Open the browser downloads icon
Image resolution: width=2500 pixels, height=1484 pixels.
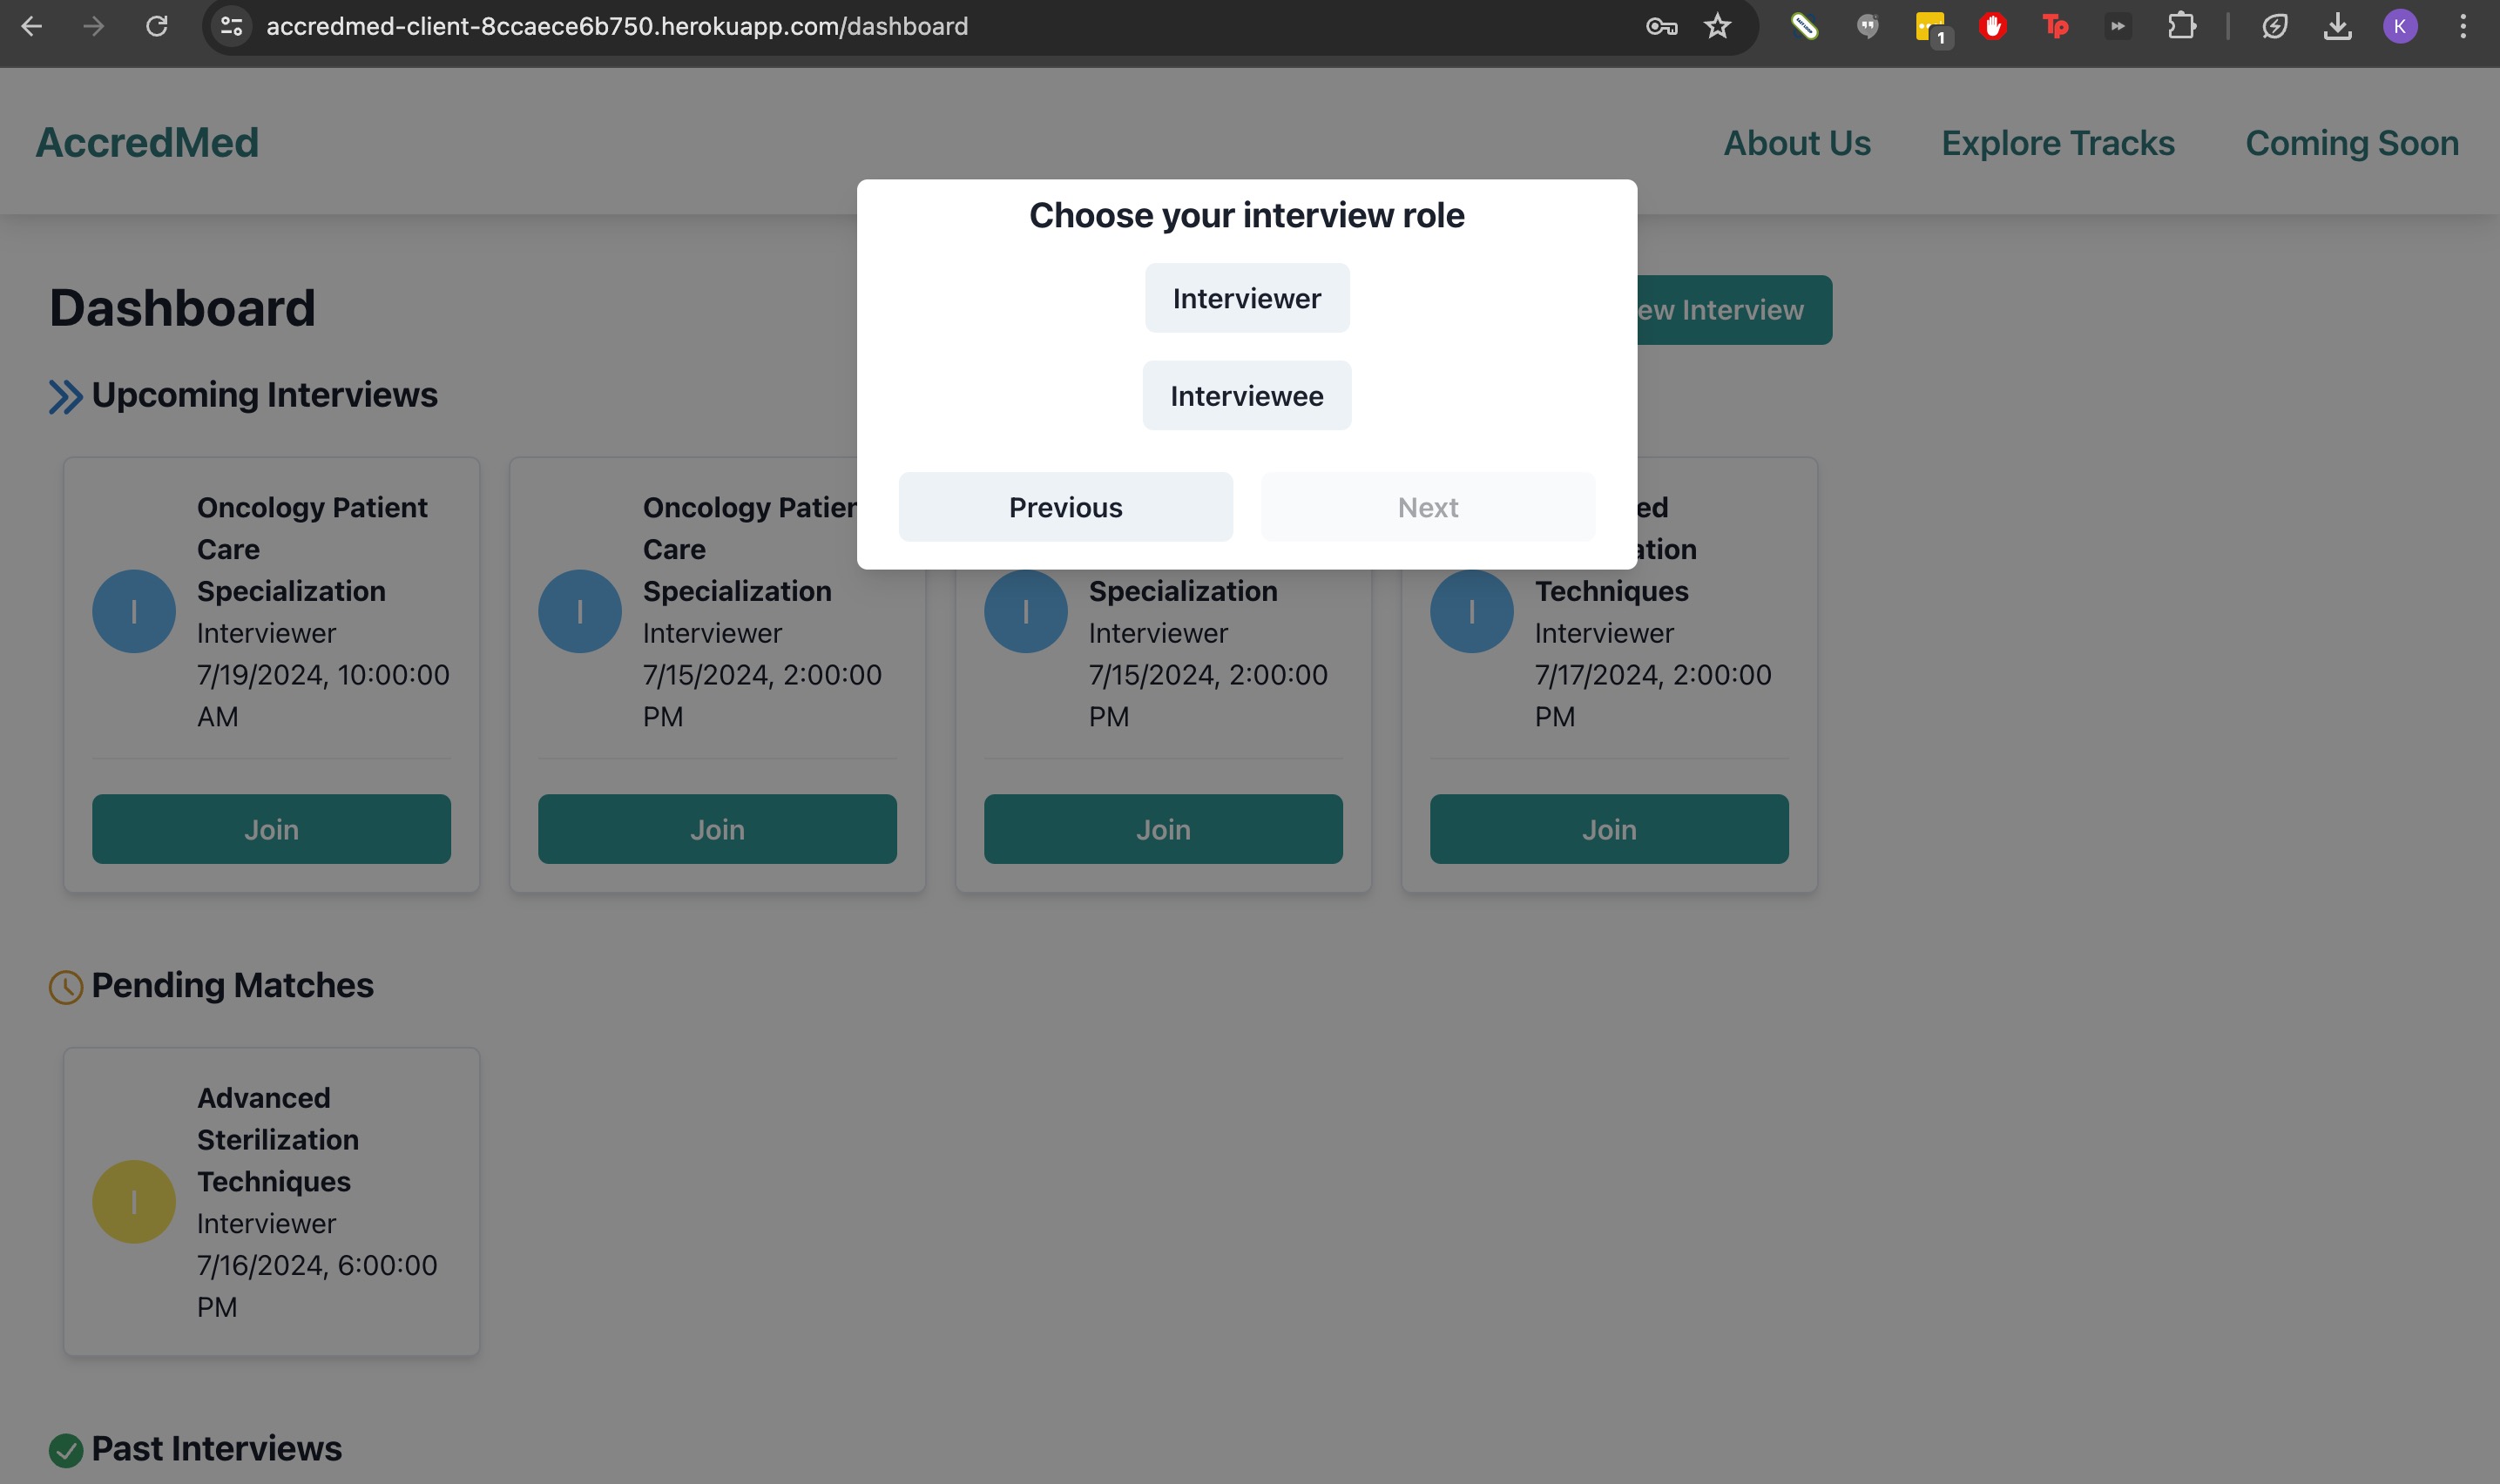[2337, 26]
